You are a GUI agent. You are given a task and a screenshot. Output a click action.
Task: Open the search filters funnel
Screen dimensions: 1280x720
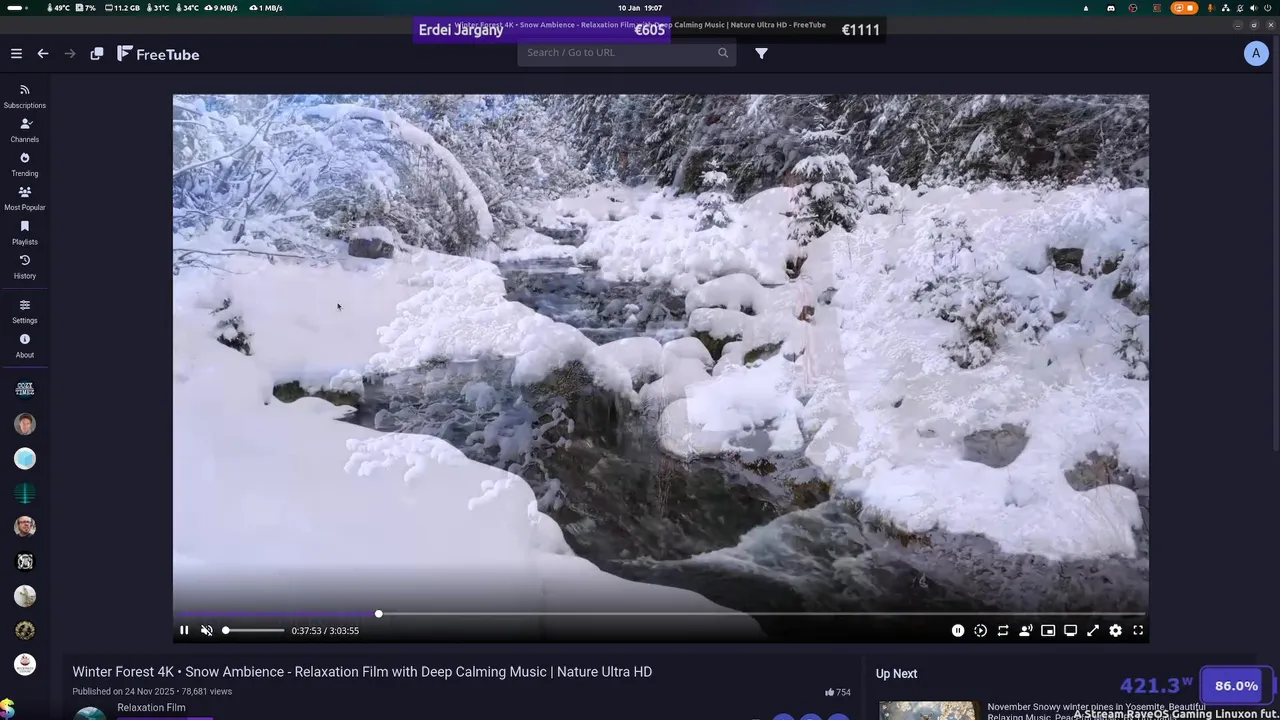tap(762, 54)
